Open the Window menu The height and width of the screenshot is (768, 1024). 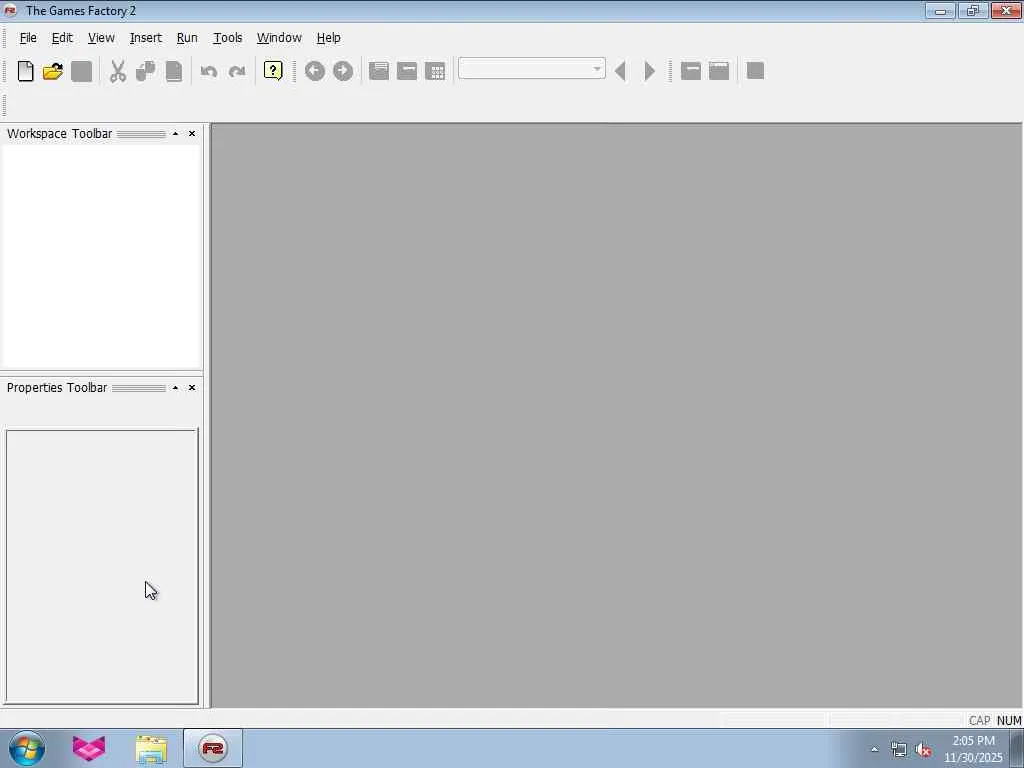pyautogui.click(x=279, y=38)
